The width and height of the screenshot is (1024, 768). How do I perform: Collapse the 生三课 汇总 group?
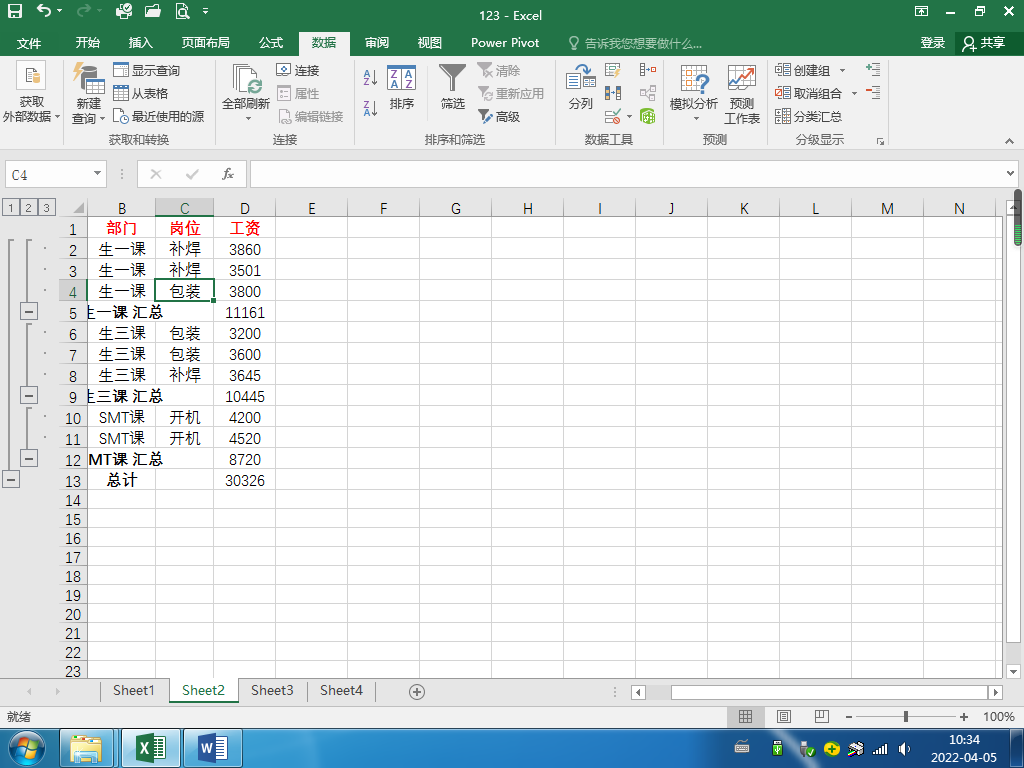pos(29,395)
